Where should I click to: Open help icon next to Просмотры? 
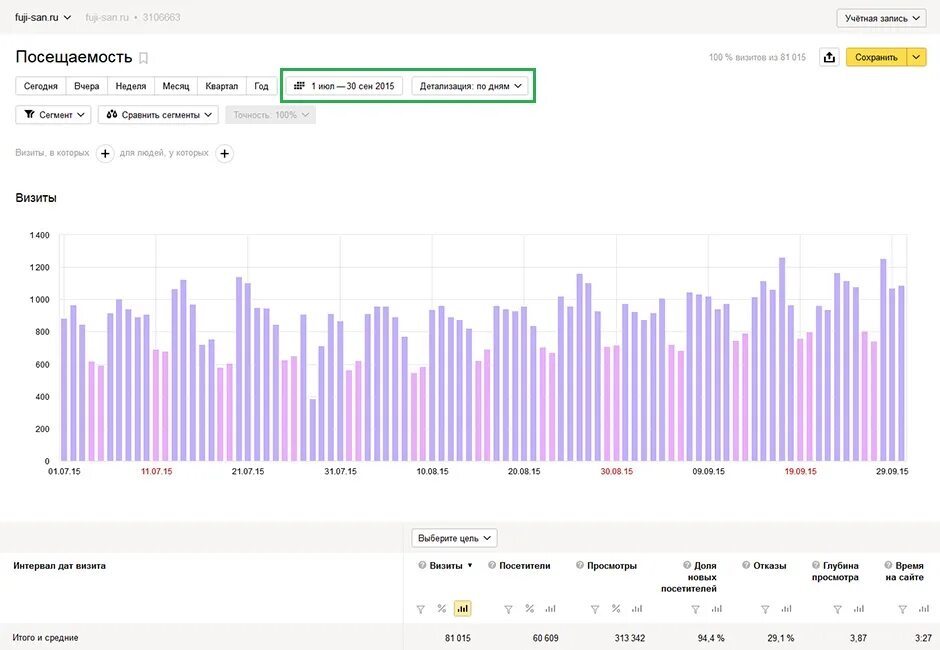tap(580, 565)
